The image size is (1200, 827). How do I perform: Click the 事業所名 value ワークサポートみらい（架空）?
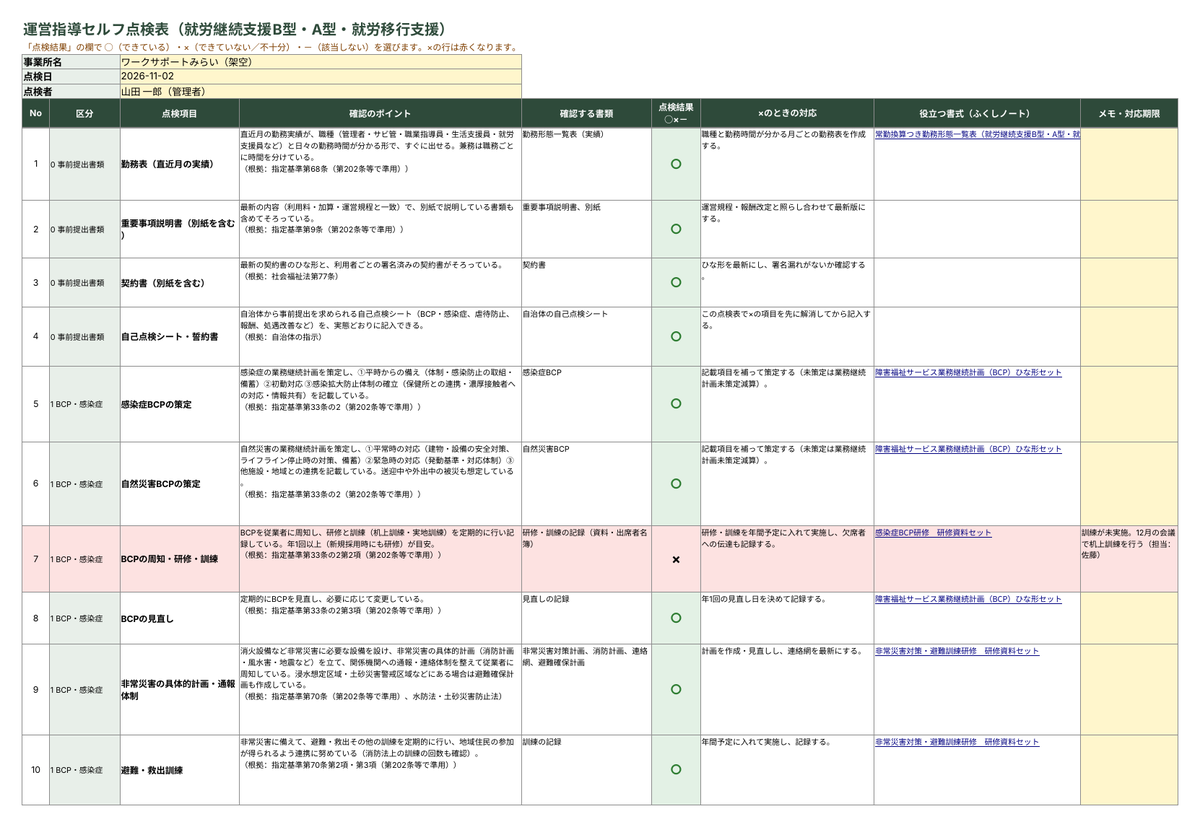(320, 61)
